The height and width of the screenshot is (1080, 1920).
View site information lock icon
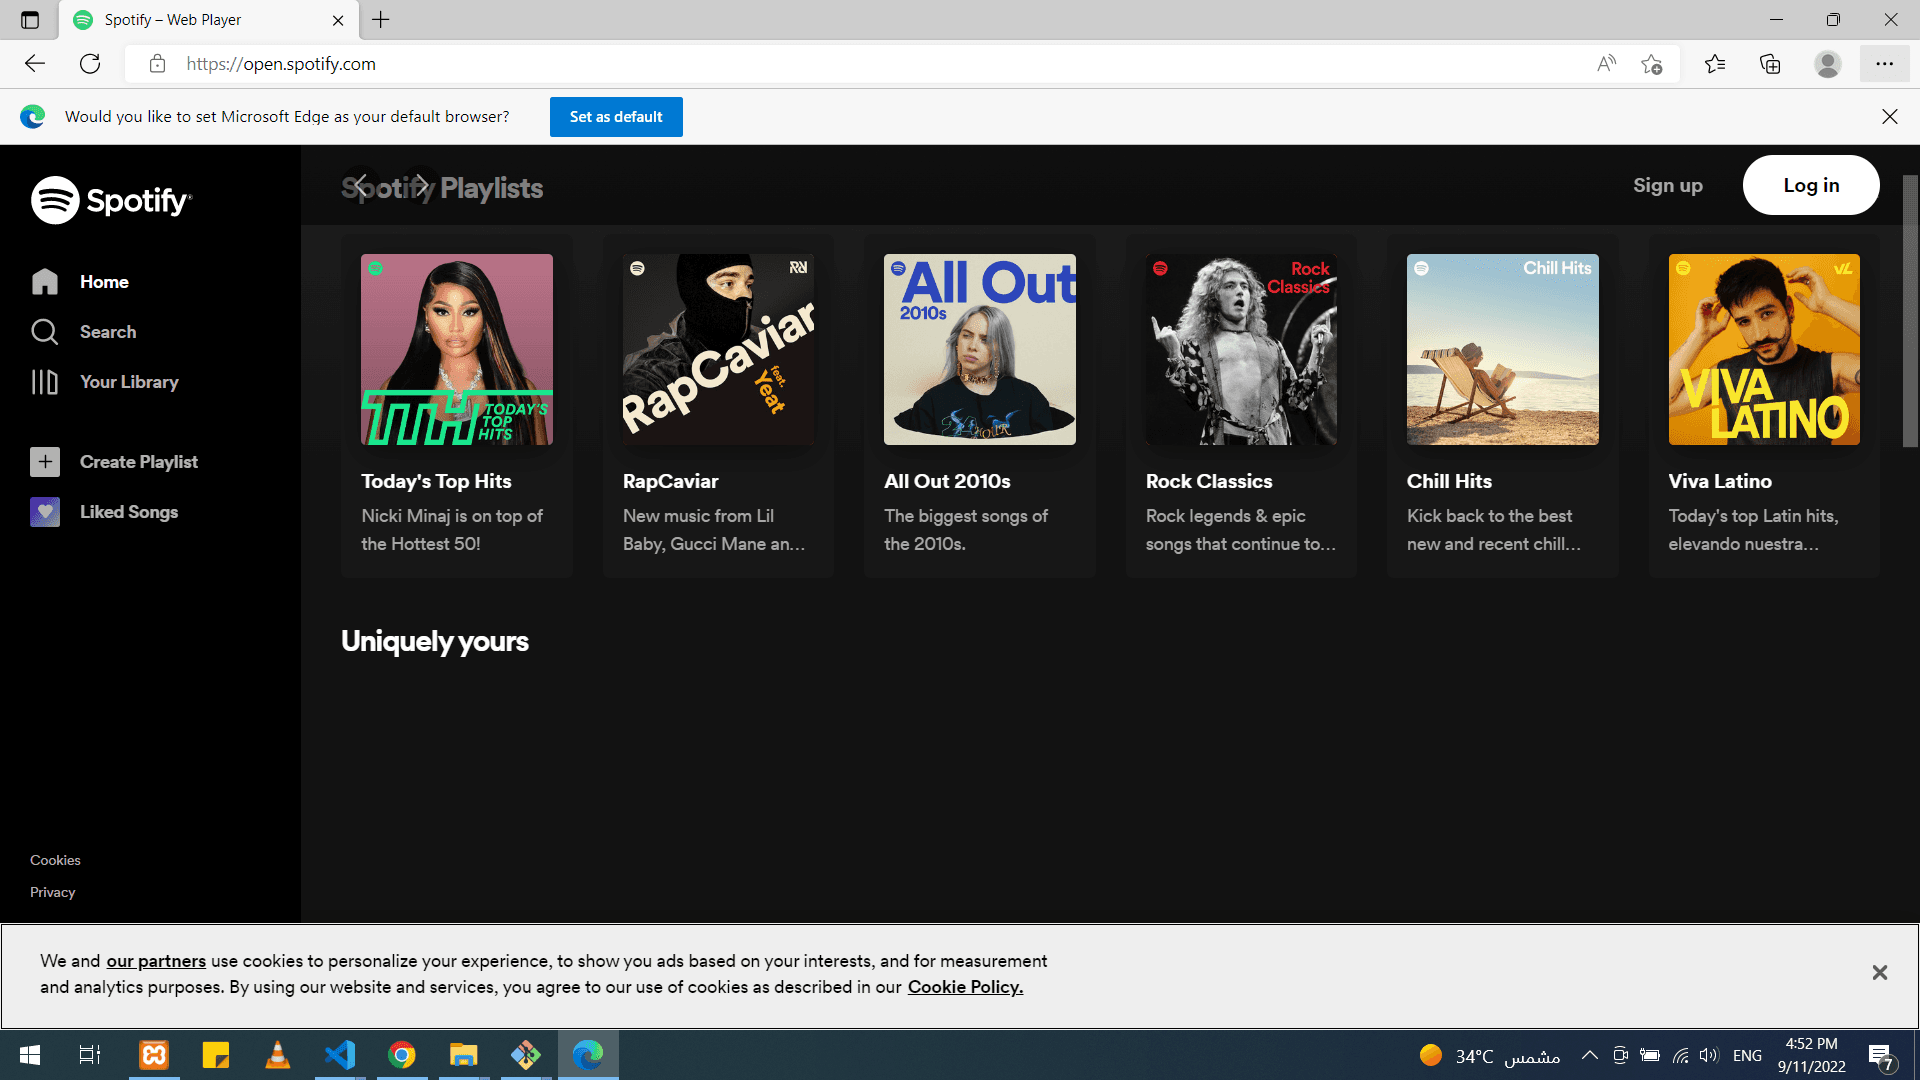click(x=157, y=64)
